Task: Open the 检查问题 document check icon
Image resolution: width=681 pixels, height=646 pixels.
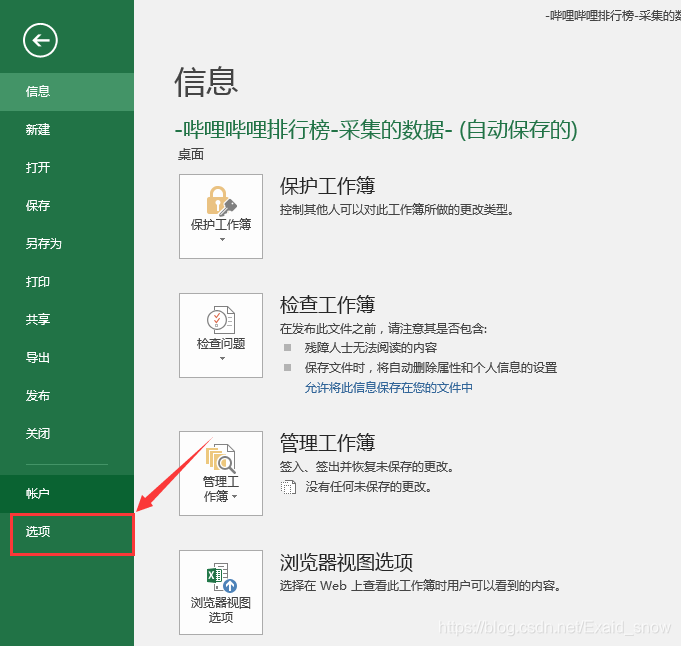Action: pos(221,335)
